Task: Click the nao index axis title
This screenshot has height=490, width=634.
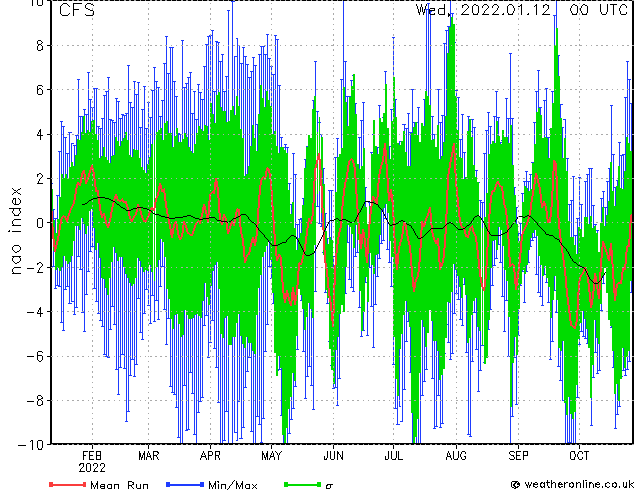Action: coord(15,231)
